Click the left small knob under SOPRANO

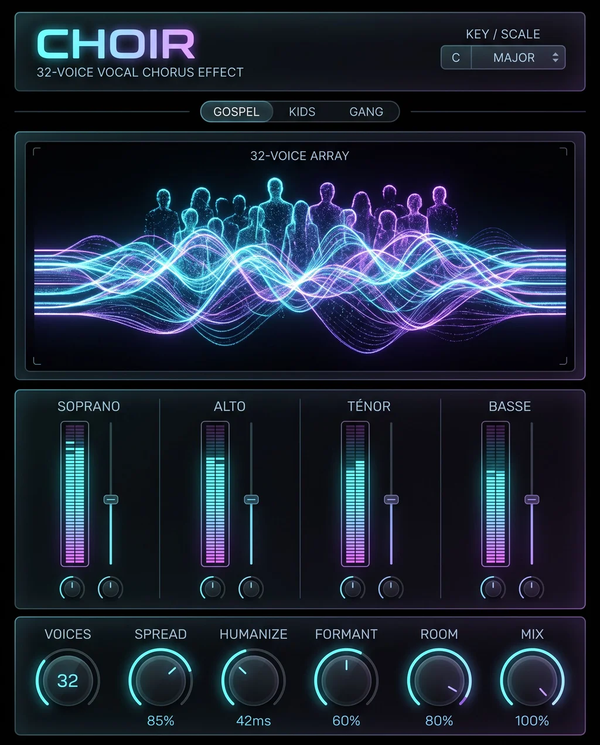(72, 589)
